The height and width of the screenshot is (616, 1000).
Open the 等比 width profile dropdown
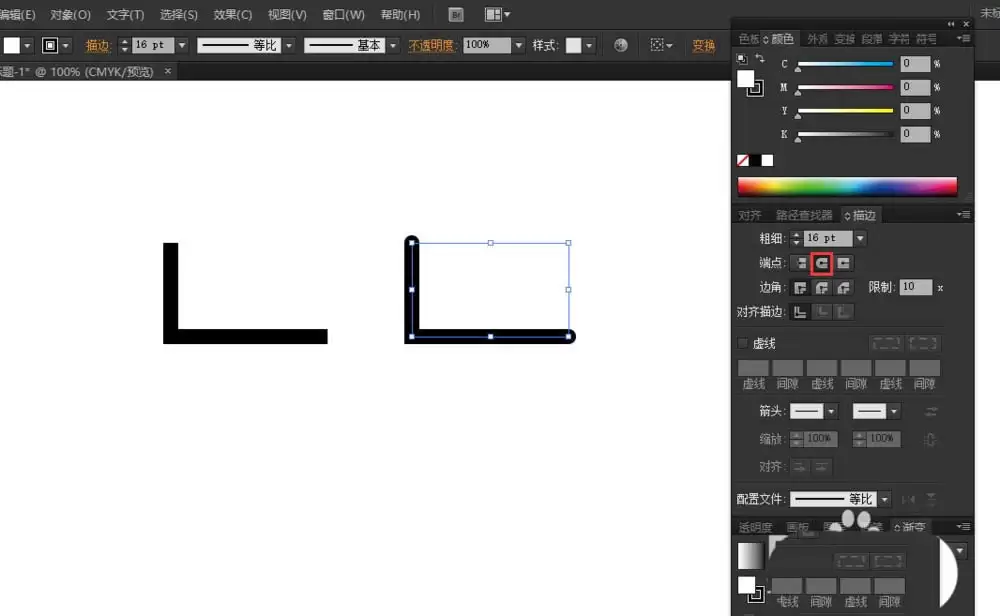(x=289, y=45)
